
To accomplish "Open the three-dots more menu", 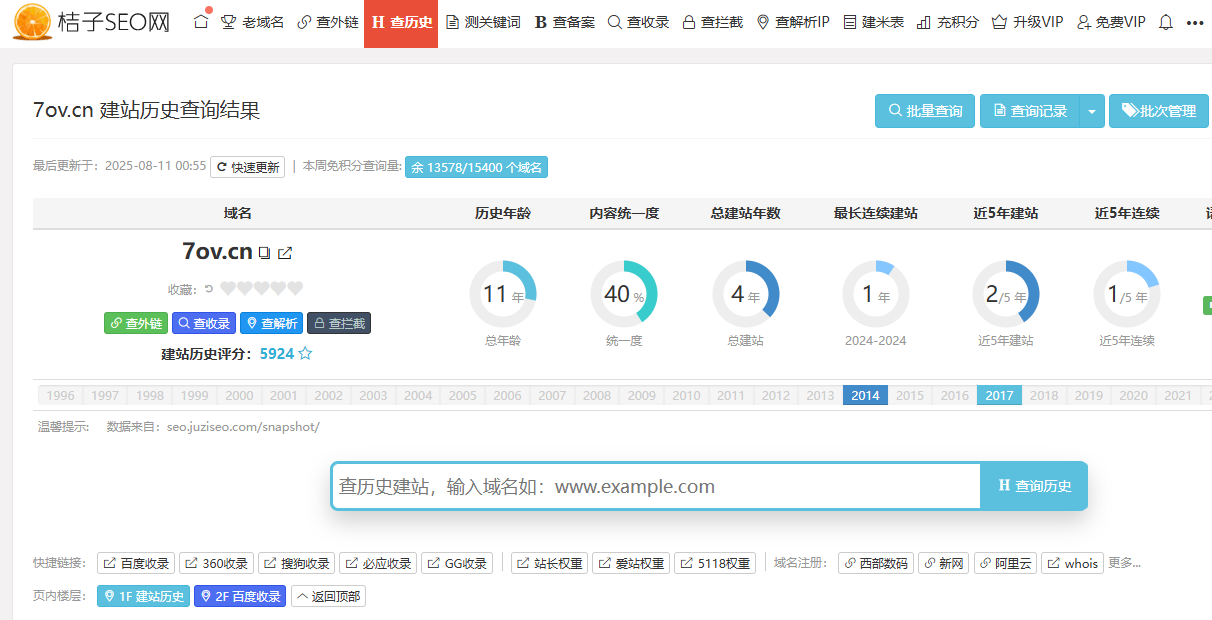I will tap(1194, 22).
